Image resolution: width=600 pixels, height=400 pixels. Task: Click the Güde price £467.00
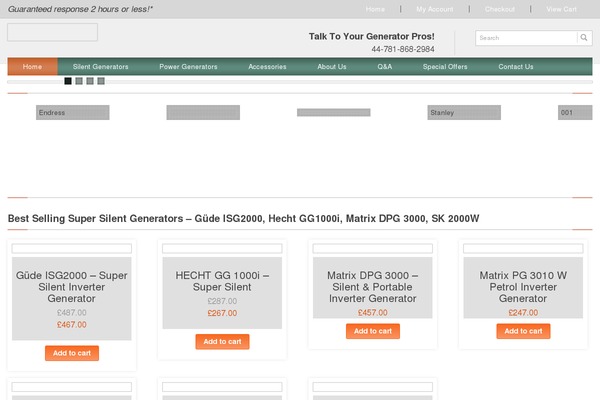[72, 325]
